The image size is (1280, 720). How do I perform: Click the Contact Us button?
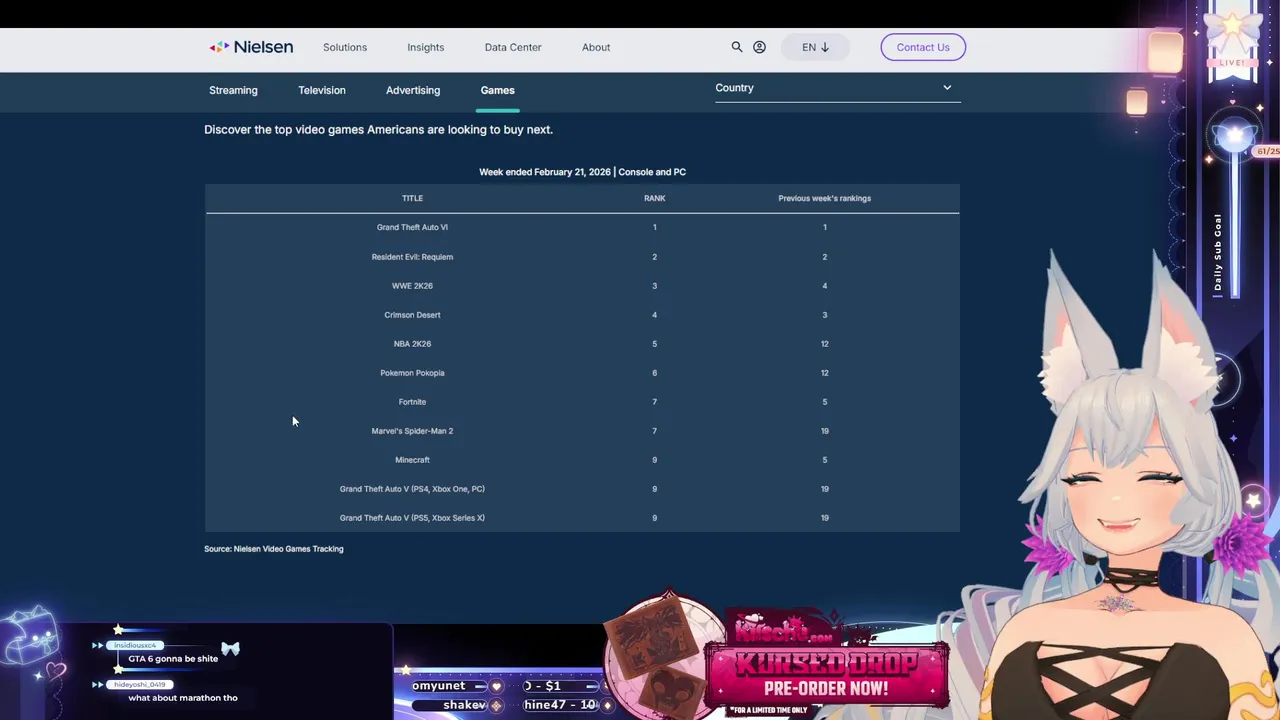923,47
